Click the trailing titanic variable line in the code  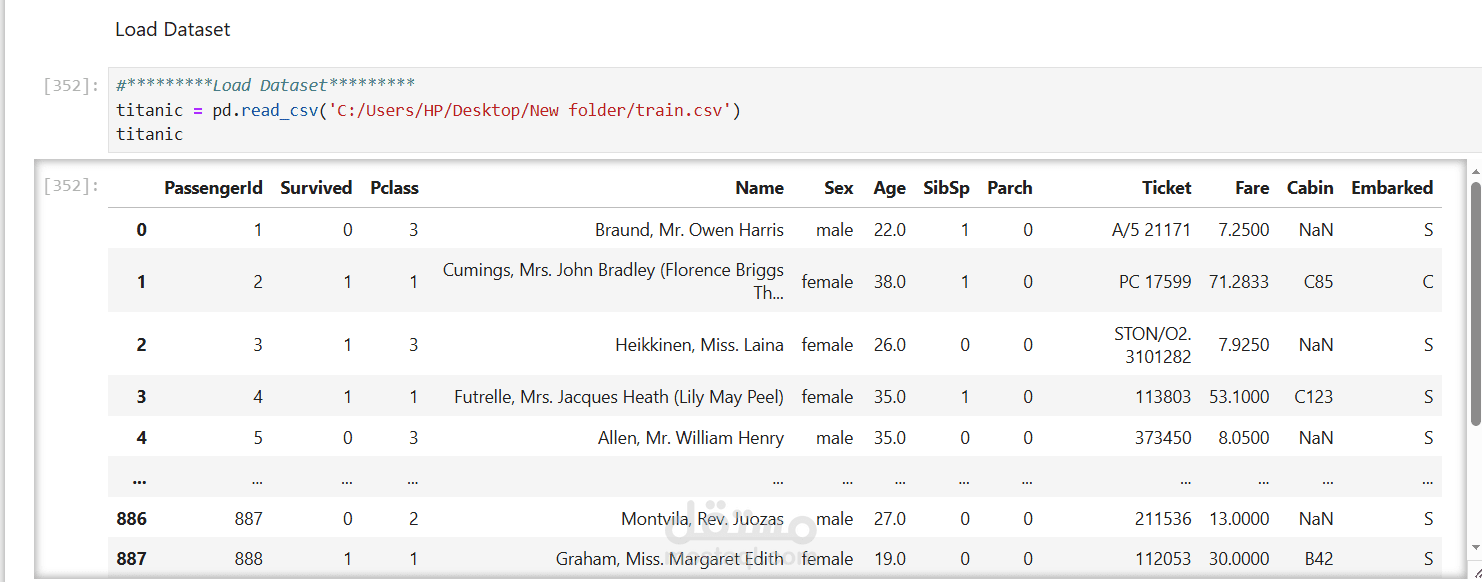click(150, 134)
